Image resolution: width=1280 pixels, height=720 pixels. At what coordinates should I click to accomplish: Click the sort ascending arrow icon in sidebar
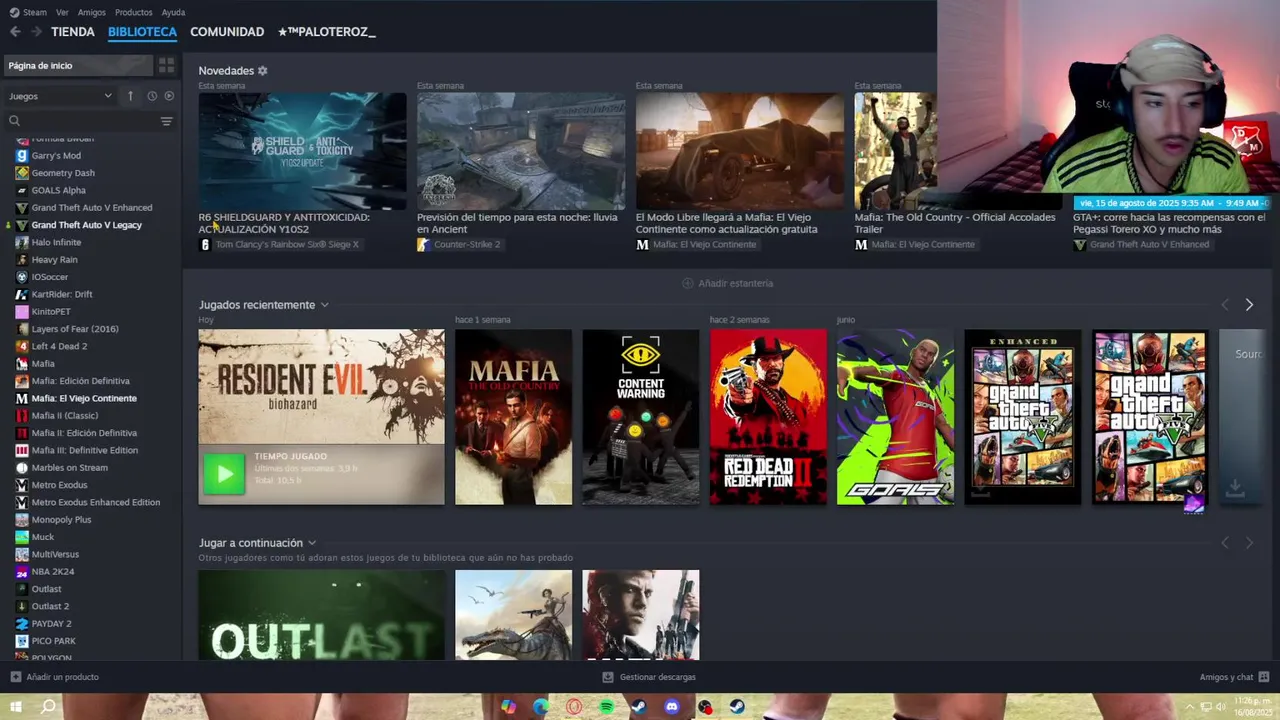click(130, 96)
